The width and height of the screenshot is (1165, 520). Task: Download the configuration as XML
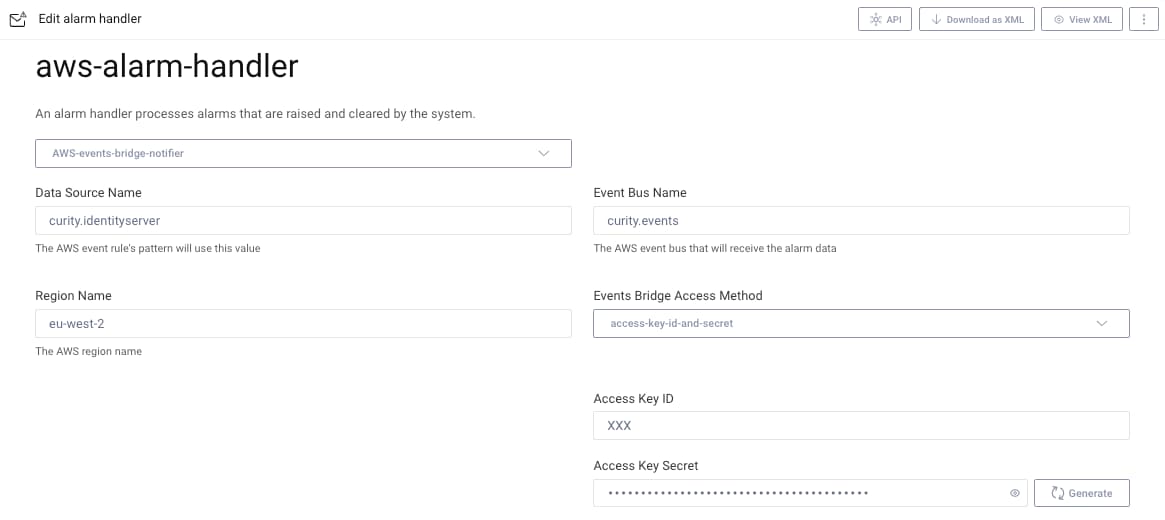point(977,20)
